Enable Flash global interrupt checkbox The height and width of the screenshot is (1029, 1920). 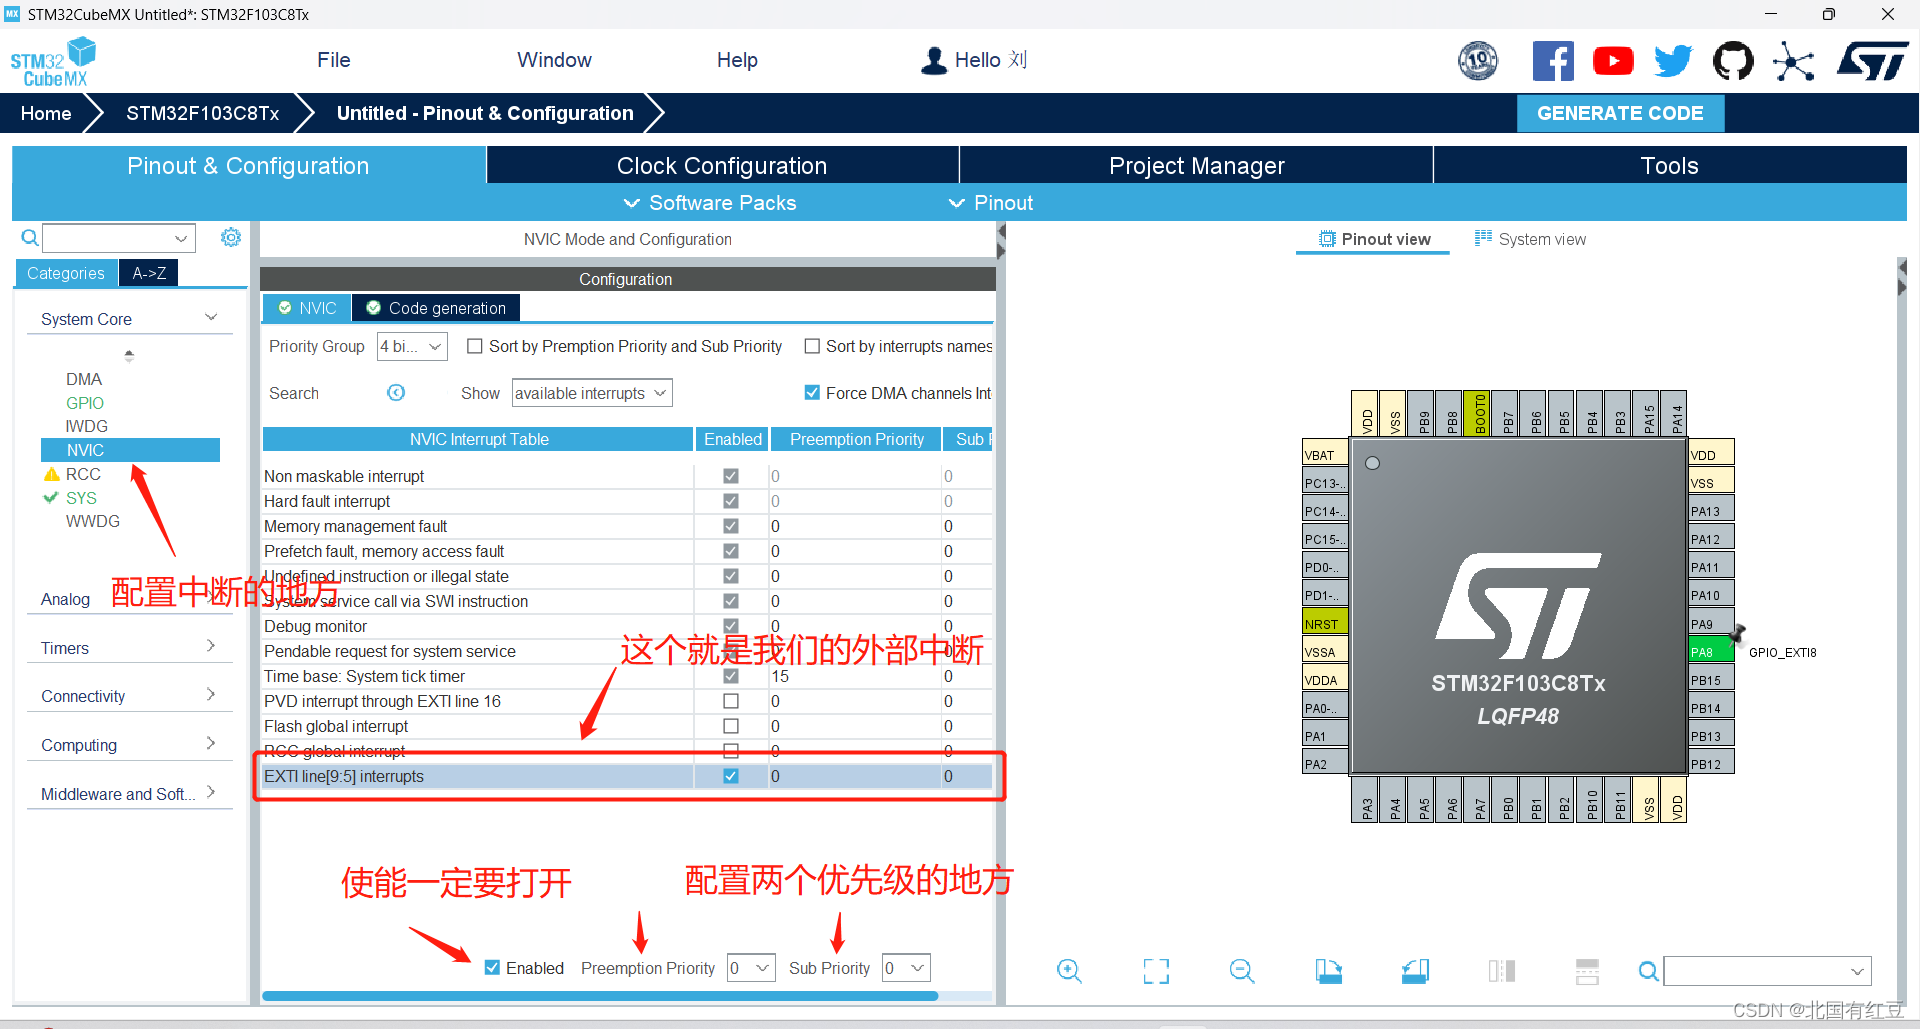pyautogui.click(x=731, y=726)
